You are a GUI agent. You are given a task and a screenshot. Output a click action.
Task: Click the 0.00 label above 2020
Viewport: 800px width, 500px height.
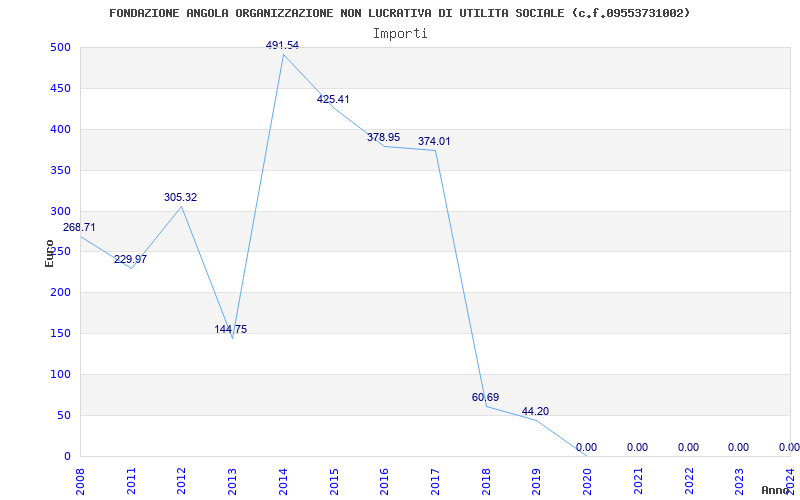(586, 447)
